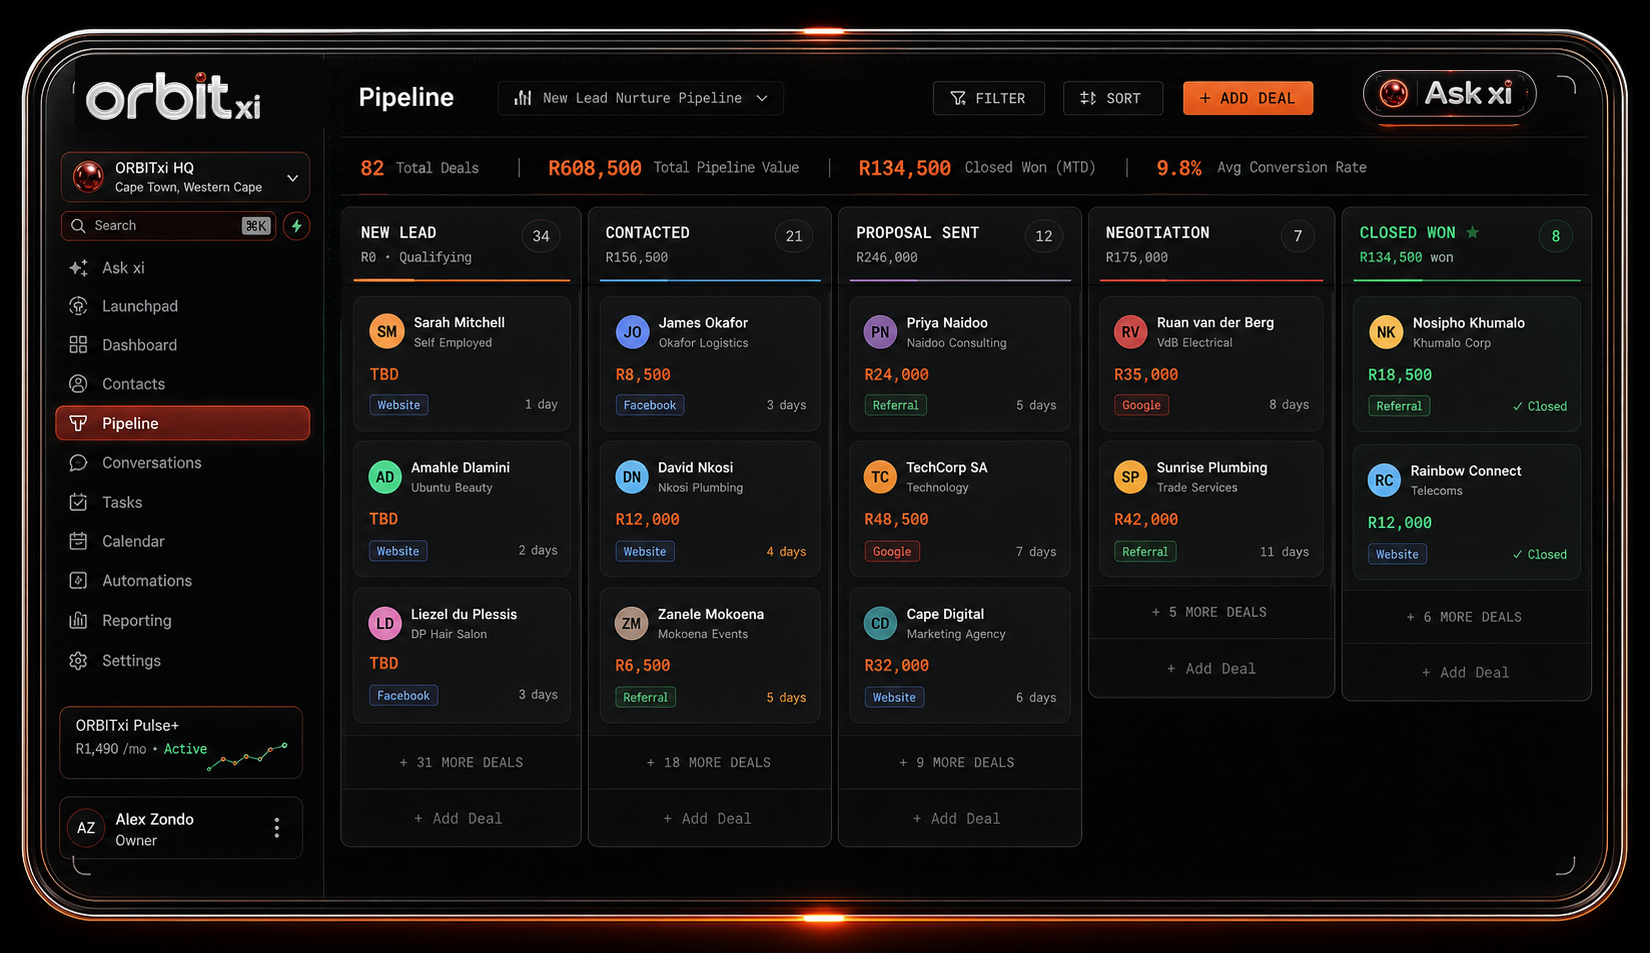Click Add Deal under Closed Won column
The image size is (1650, 953).
tap(1466, 673)
